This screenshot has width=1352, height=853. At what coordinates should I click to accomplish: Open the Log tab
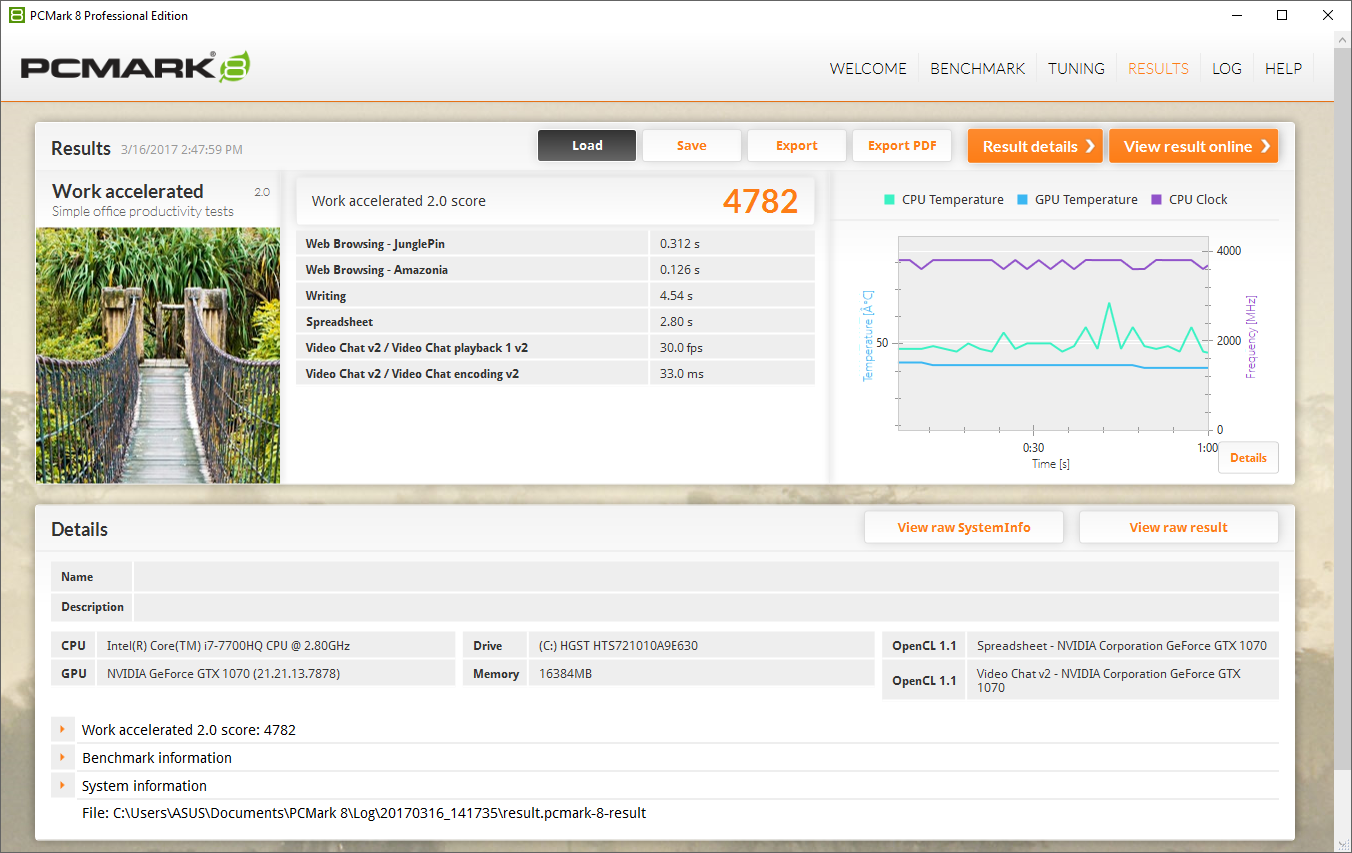pos(1226,69)
